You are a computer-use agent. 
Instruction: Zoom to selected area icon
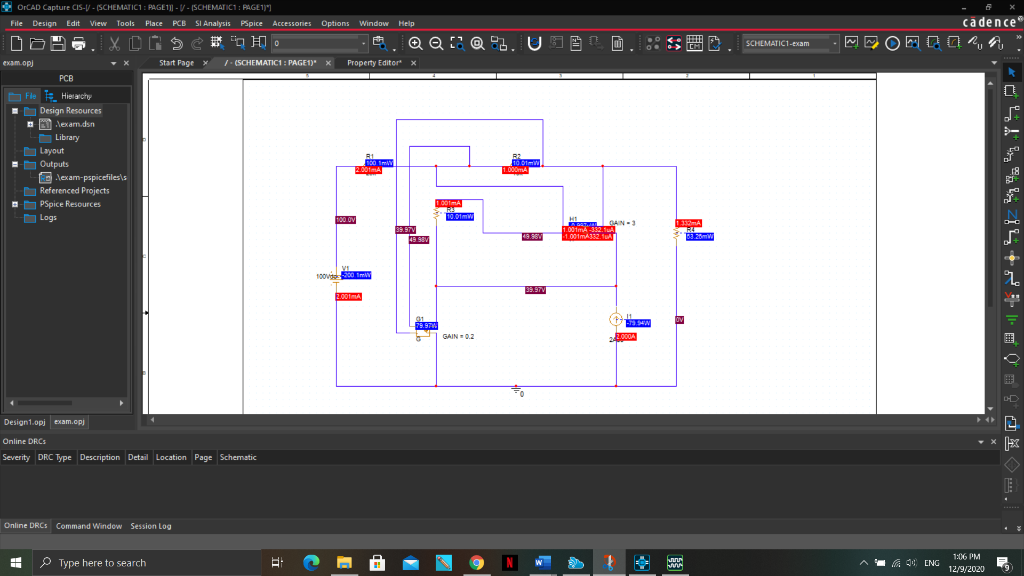tap(457, 44)
